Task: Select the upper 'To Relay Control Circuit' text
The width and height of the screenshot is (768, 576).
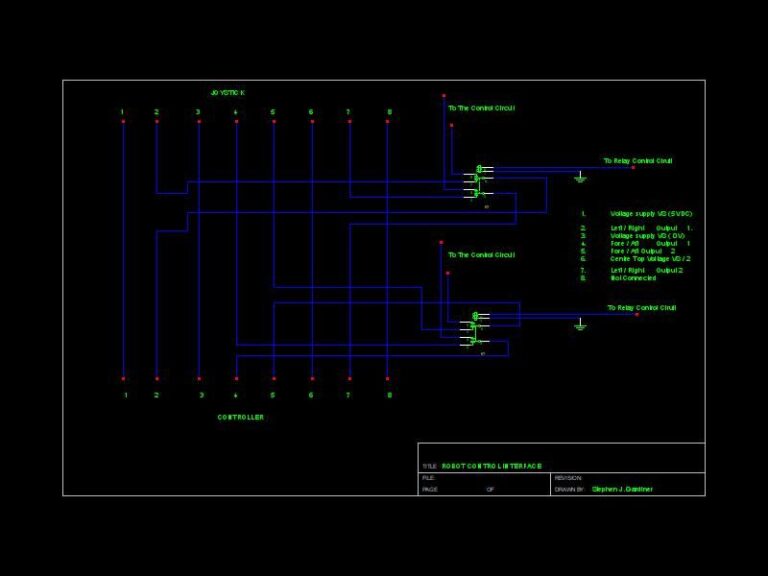Action: click(x=637, y=160)
